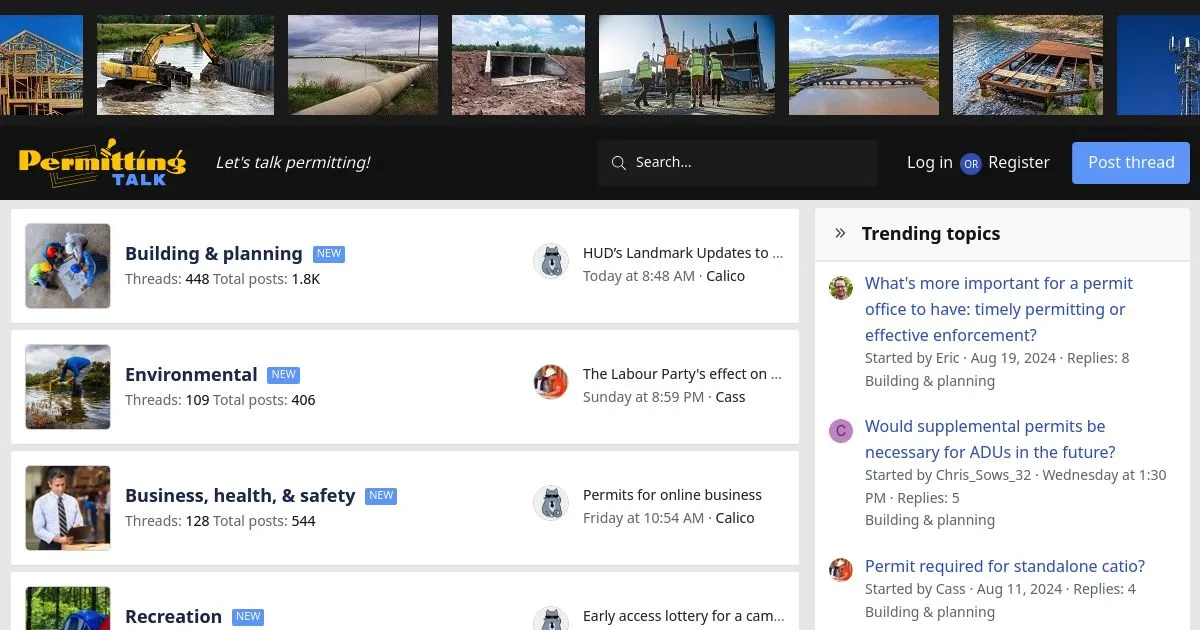1200x630 pixels.
Task: Click the Building & planning forum icon
Action: click(x=68, y=266)
